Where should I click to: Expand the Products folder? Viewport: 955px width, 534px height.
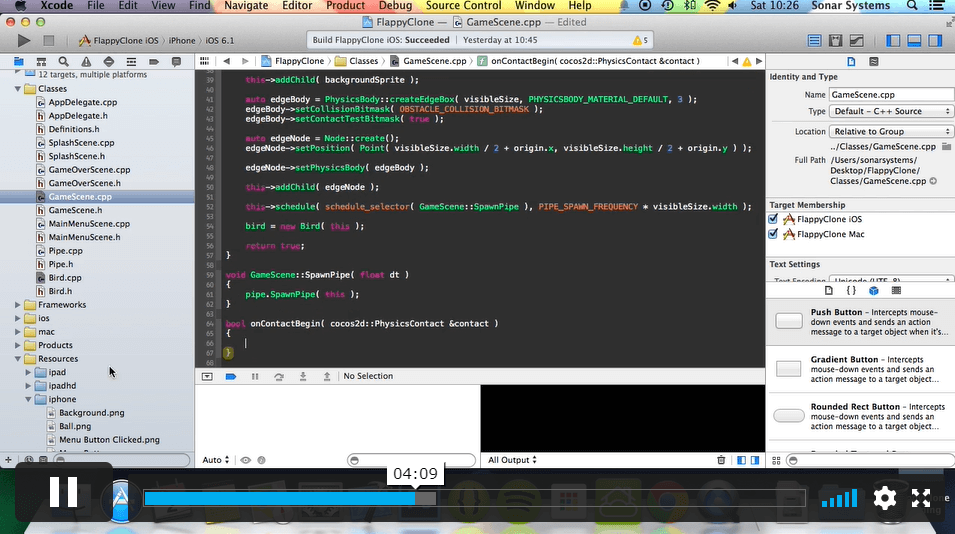18,345
